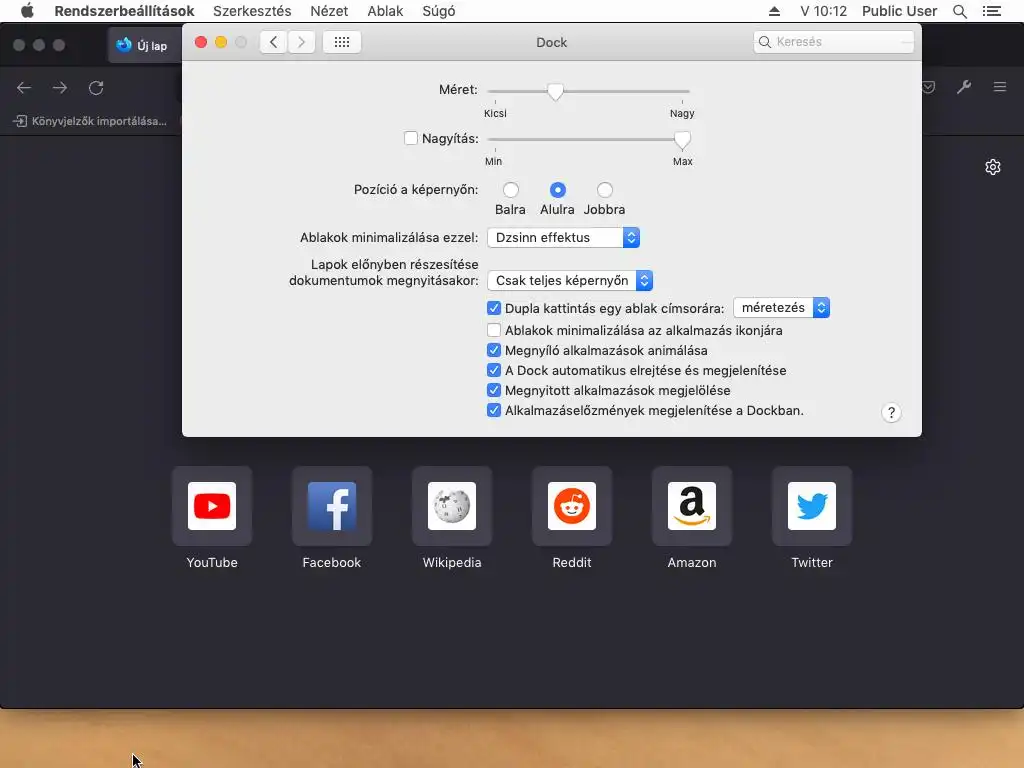
Task: Open Súgó menu
Action: coord(439,11)
